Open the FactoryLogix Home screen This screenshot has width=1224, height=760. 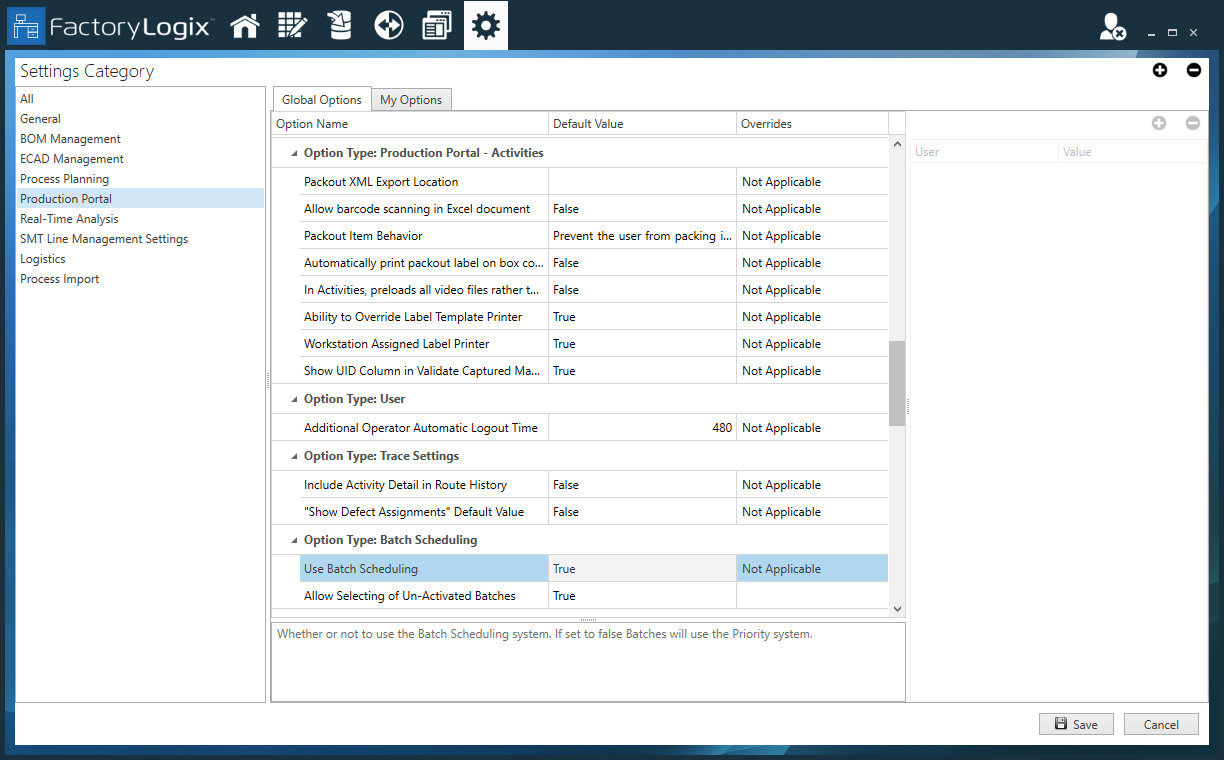tap(245, 25)
